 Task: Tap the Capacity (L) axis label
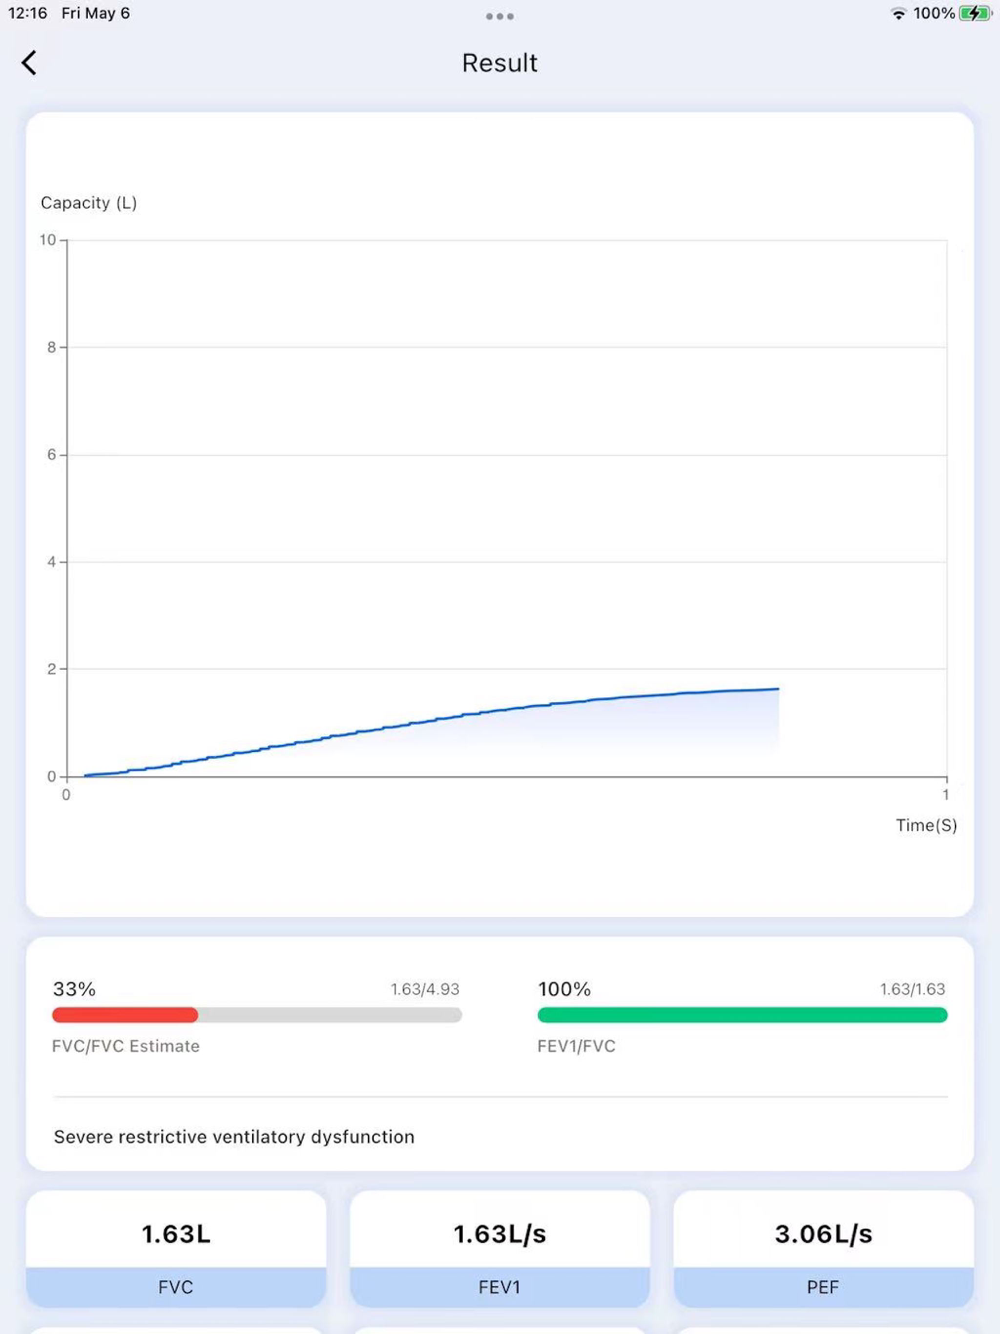click(x=89, y=203)
